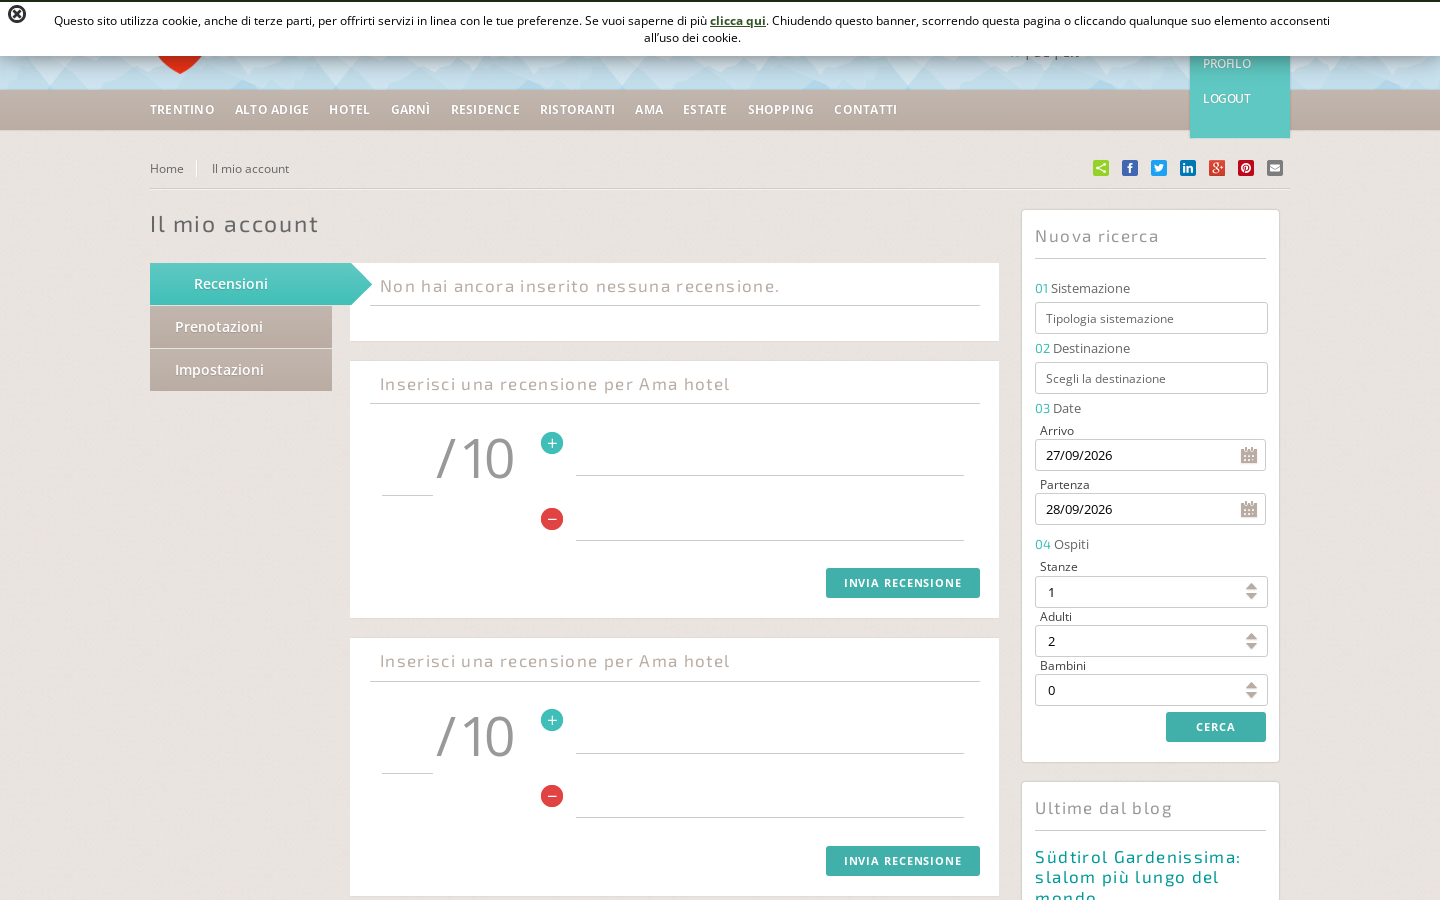
Task: Close the cookie banner with X icon
Action: (17, 14)
